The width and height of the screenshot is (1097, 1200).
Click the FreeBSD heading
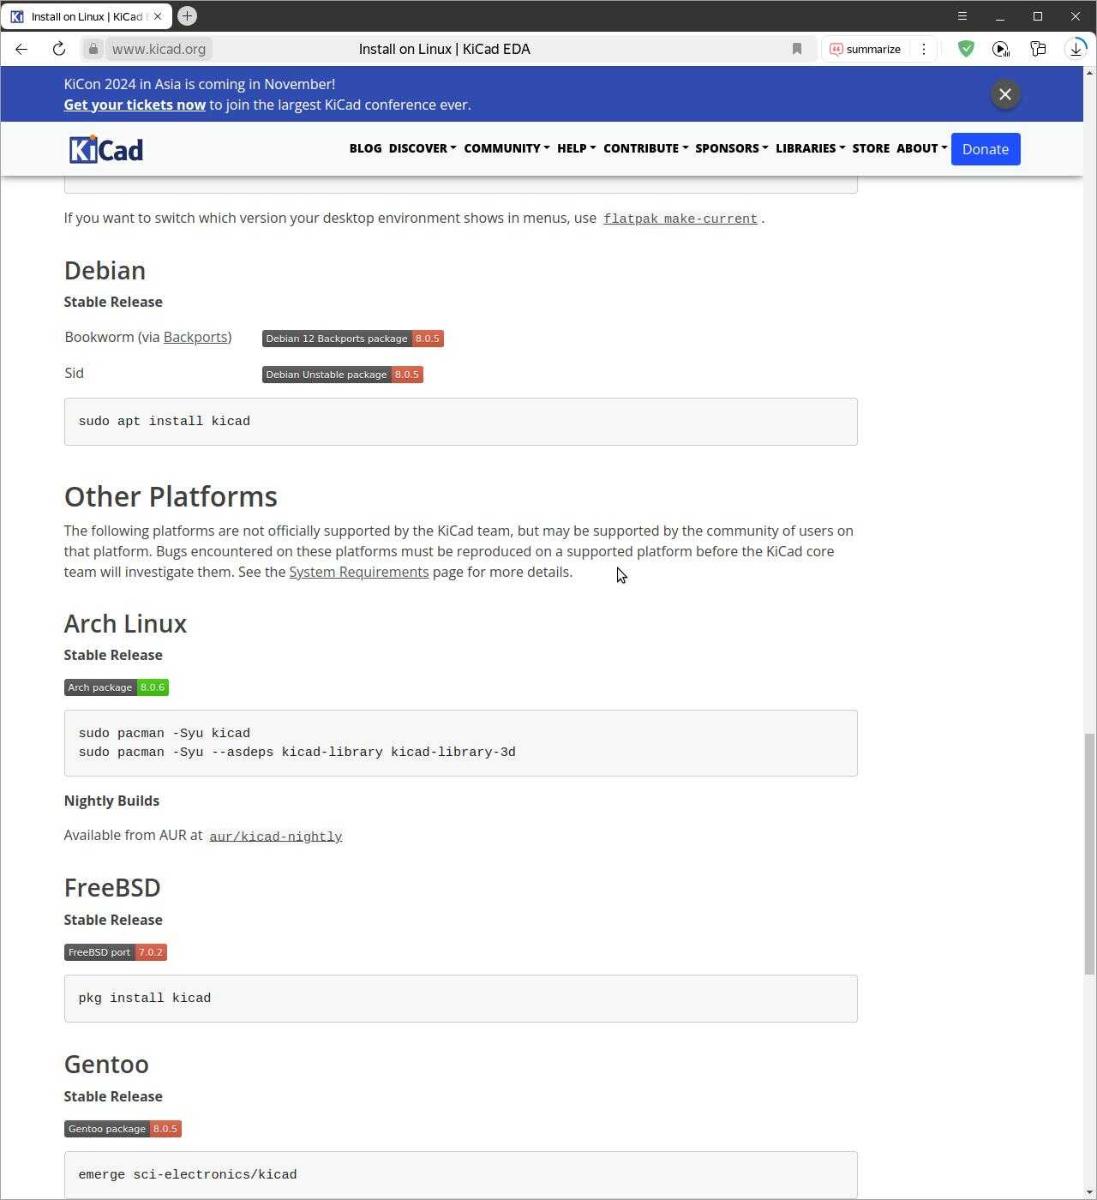pyautogui.click(x=112, y=887)
